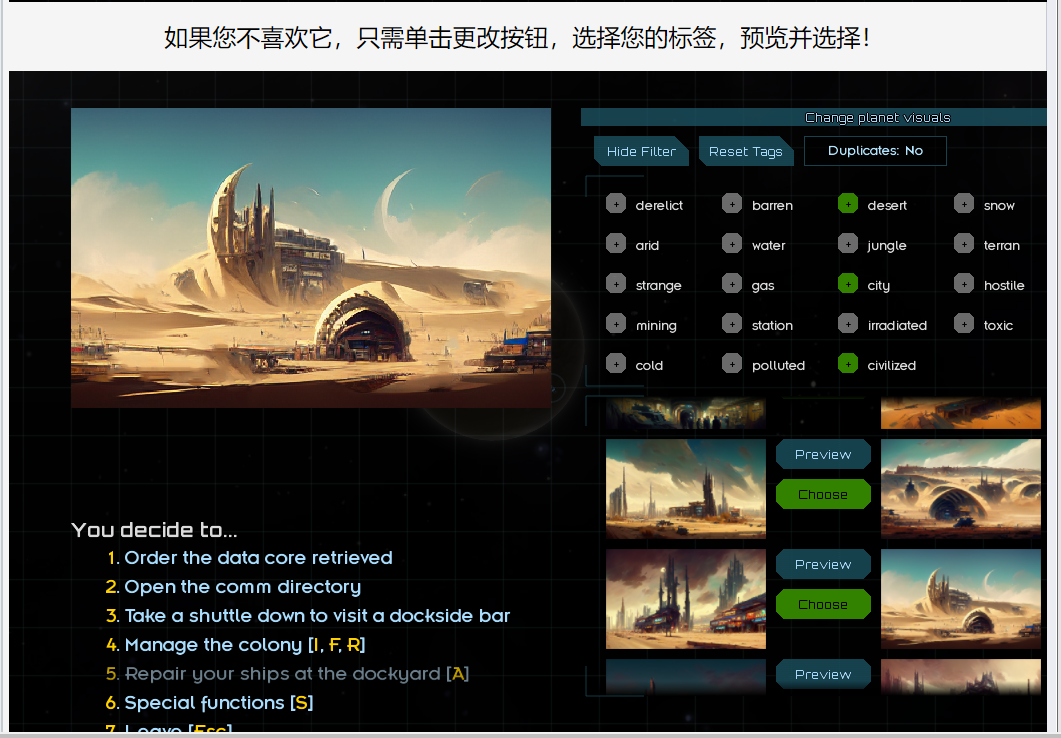Collapse tags with Hide Filter
This screenshot has height=738, width=1061.
click(x=641, y=152)
